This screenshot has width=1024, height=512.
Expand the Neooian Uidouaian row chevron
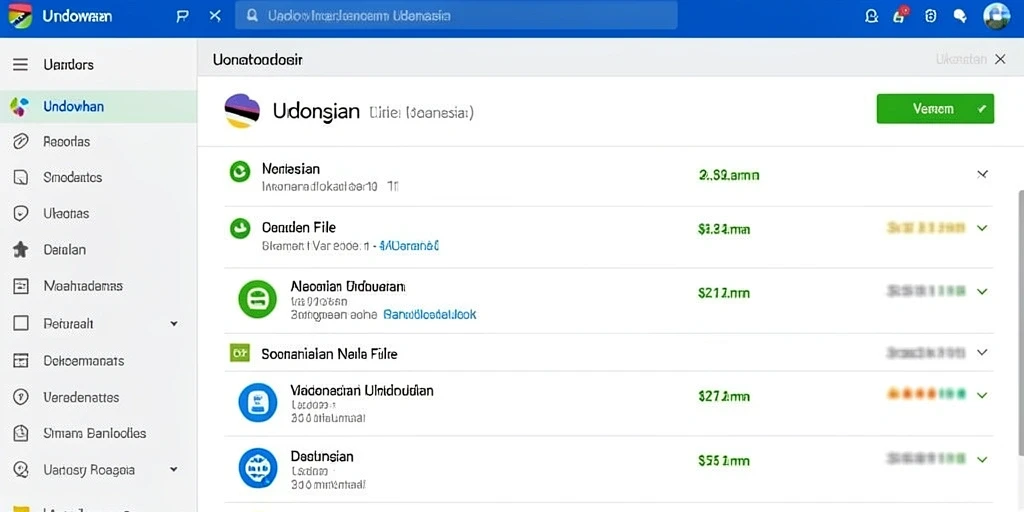(x=982, y=291)
